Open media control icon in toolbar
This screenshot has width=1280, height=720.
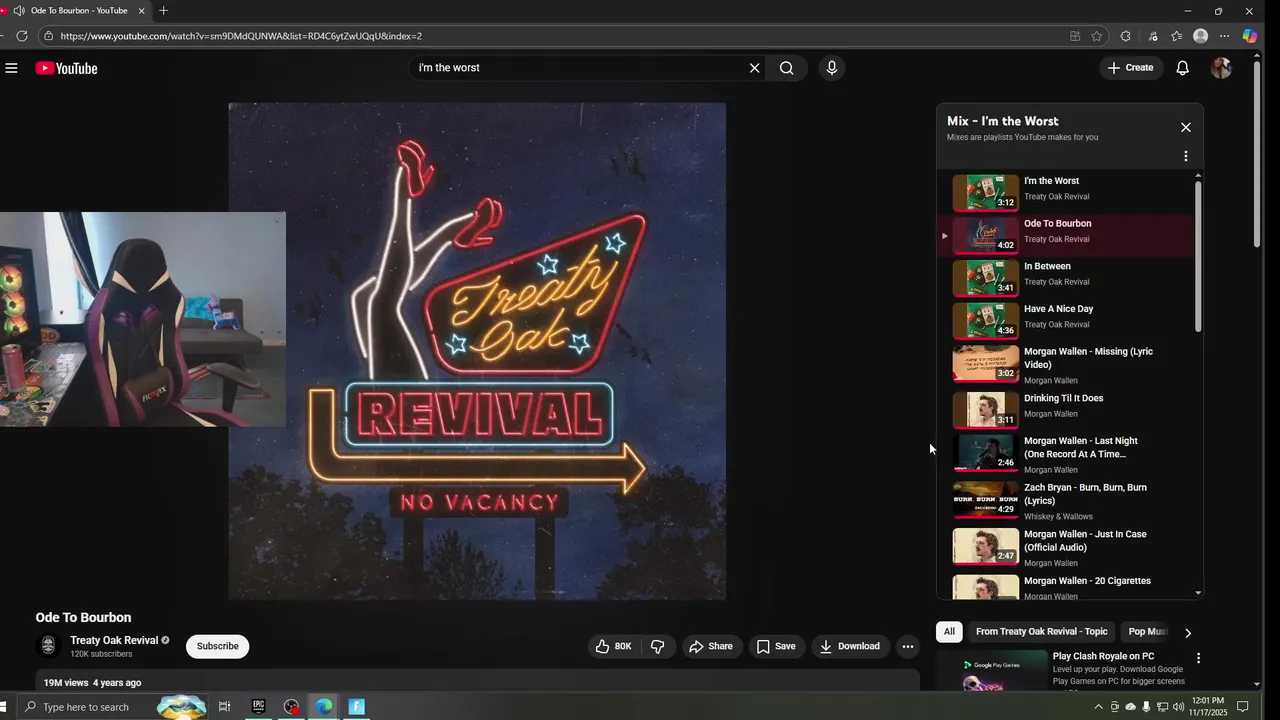coord(1153,36)
